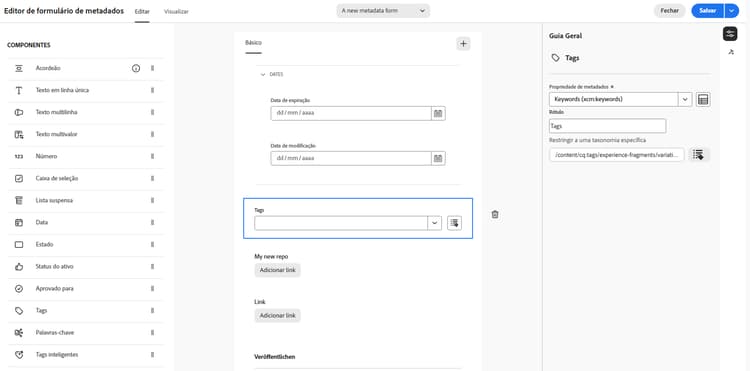
Task: Expand the Tags field dropdown arrow
Action: pos(434,223)
